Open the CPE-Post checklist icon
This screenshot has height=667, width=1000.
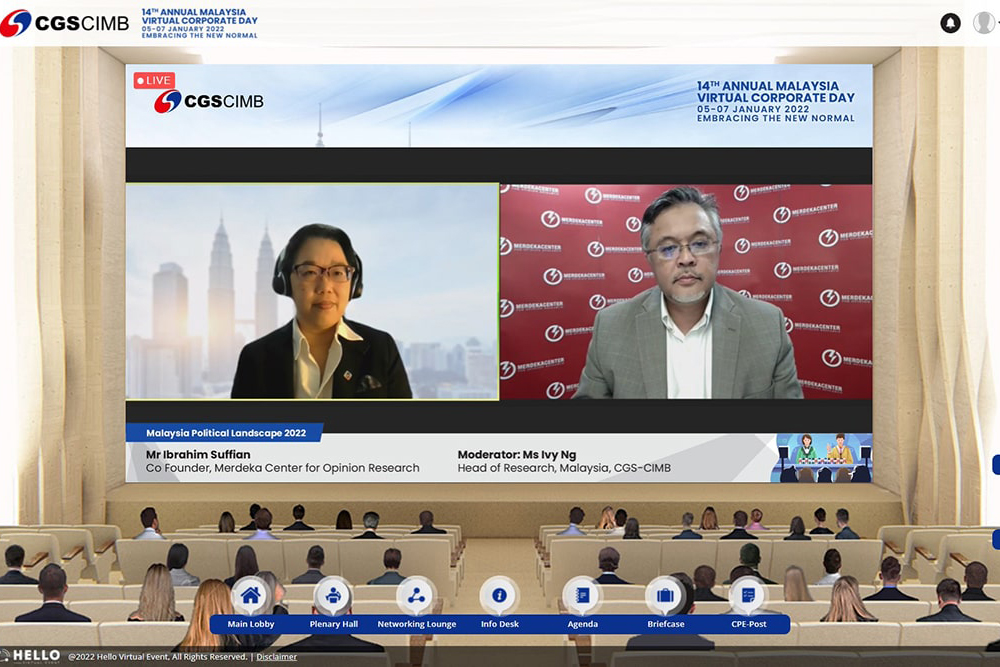pyautogui.click(x=748, y=596)
